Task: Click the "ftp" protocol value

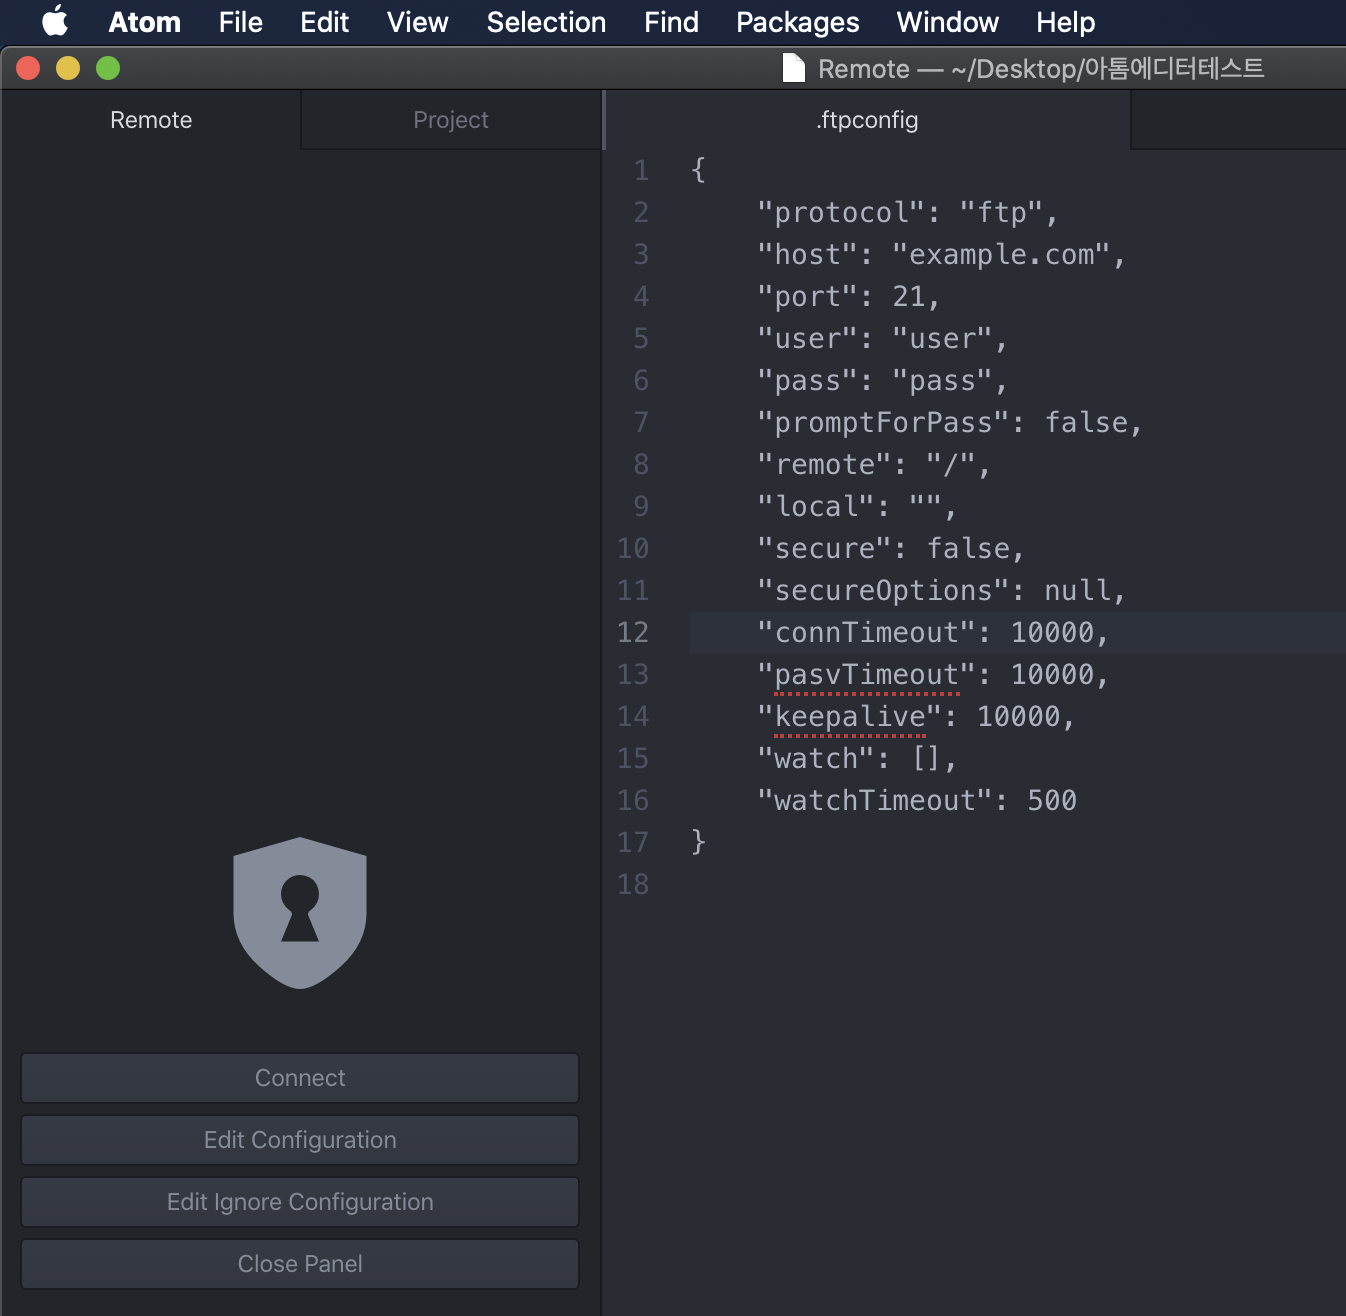Action: tap(1001, 213)
